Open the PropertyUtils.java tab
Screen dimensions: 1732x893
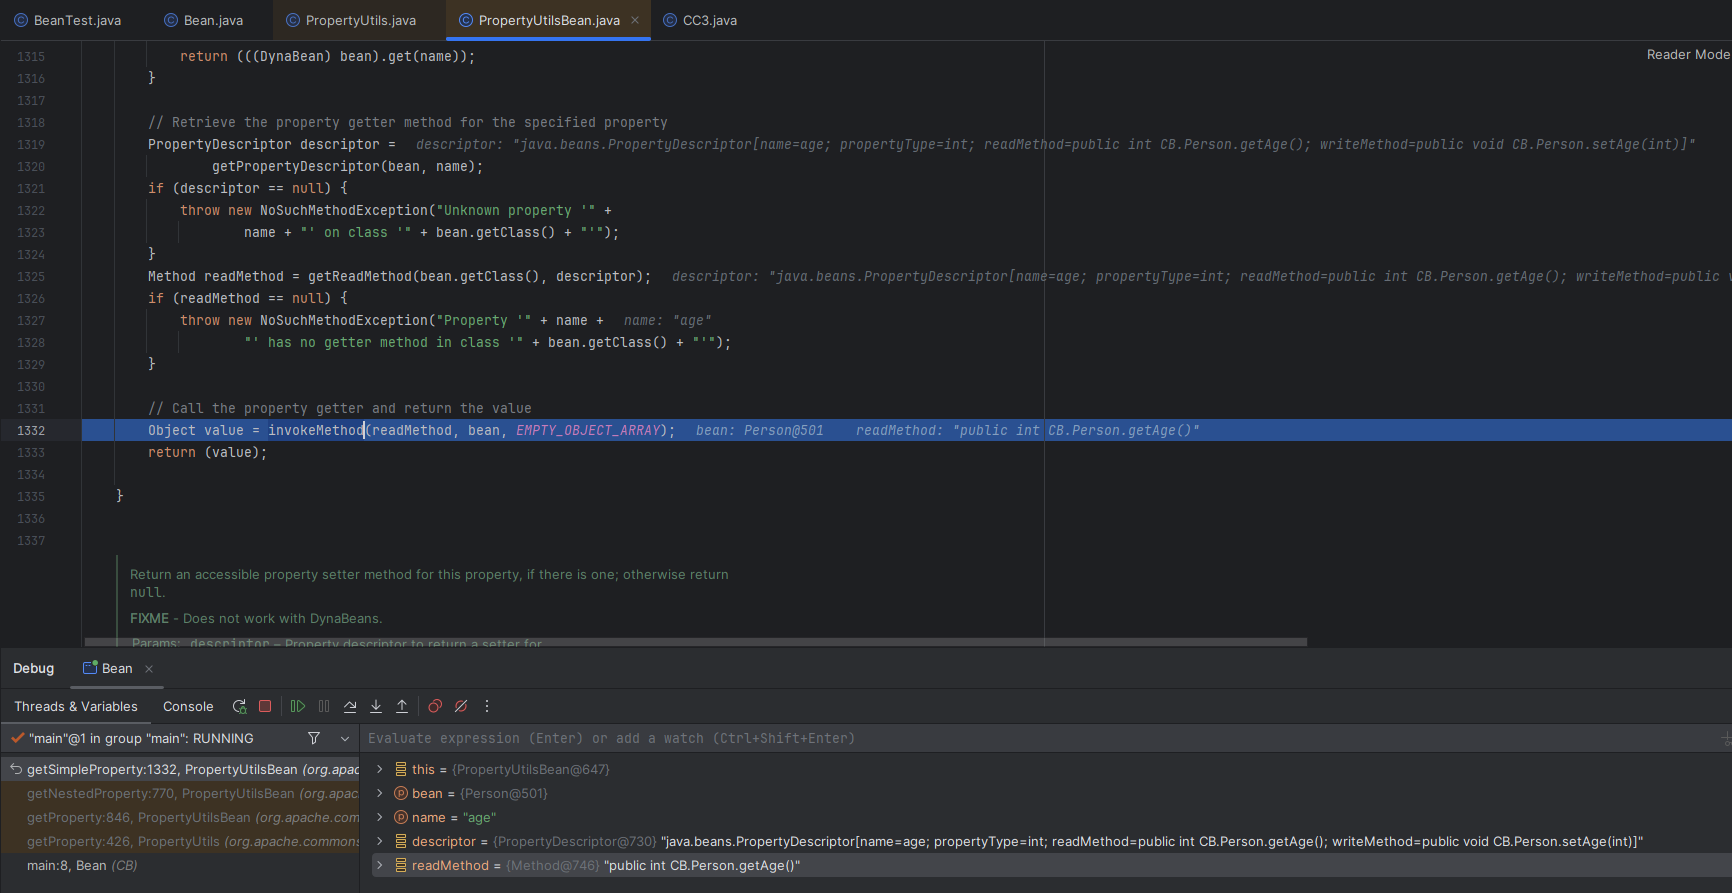[351, 20]
